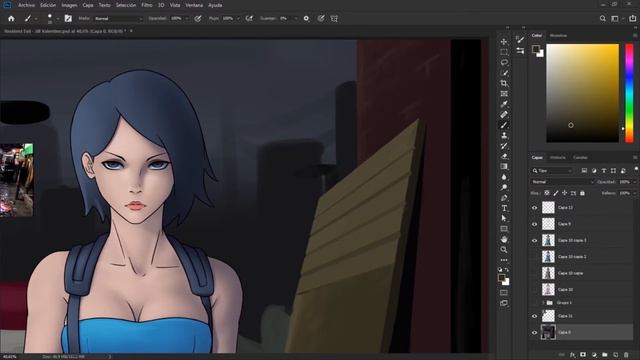This screenshot has width=640, height=360.
Task: Select the Move tool
Action: coord(504,42)
